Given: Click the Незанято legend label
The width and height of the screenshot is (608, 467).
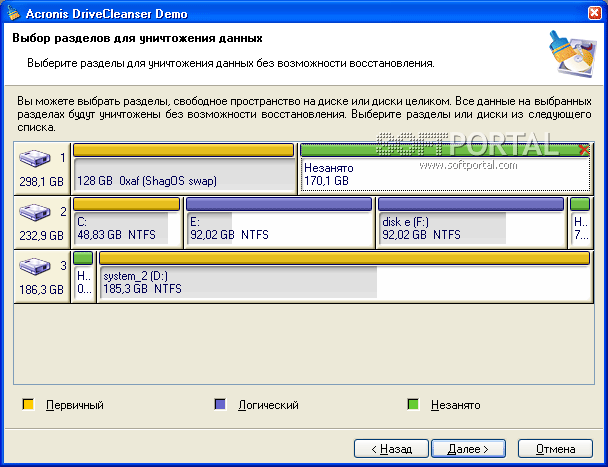Looking at the screenshot, I should pos(456,405).
